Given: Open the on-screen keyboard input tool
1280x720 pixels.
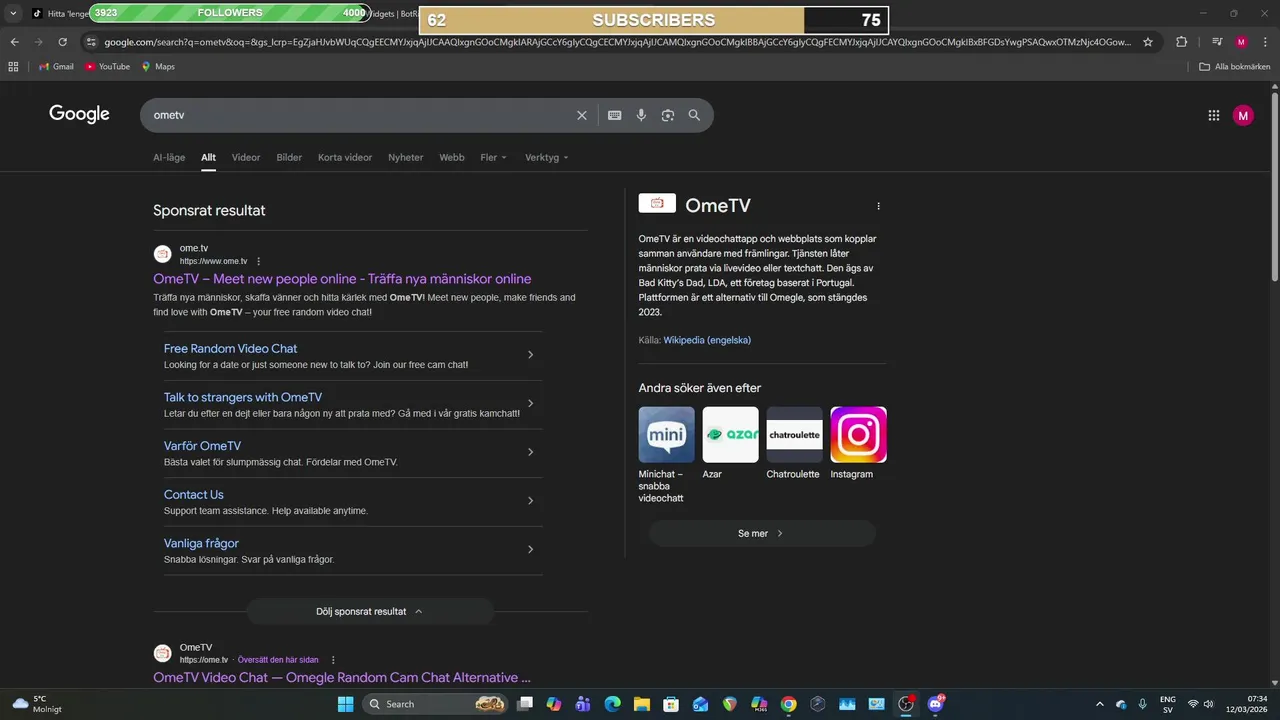Looking at the screenshot, I should click(615, 115).
